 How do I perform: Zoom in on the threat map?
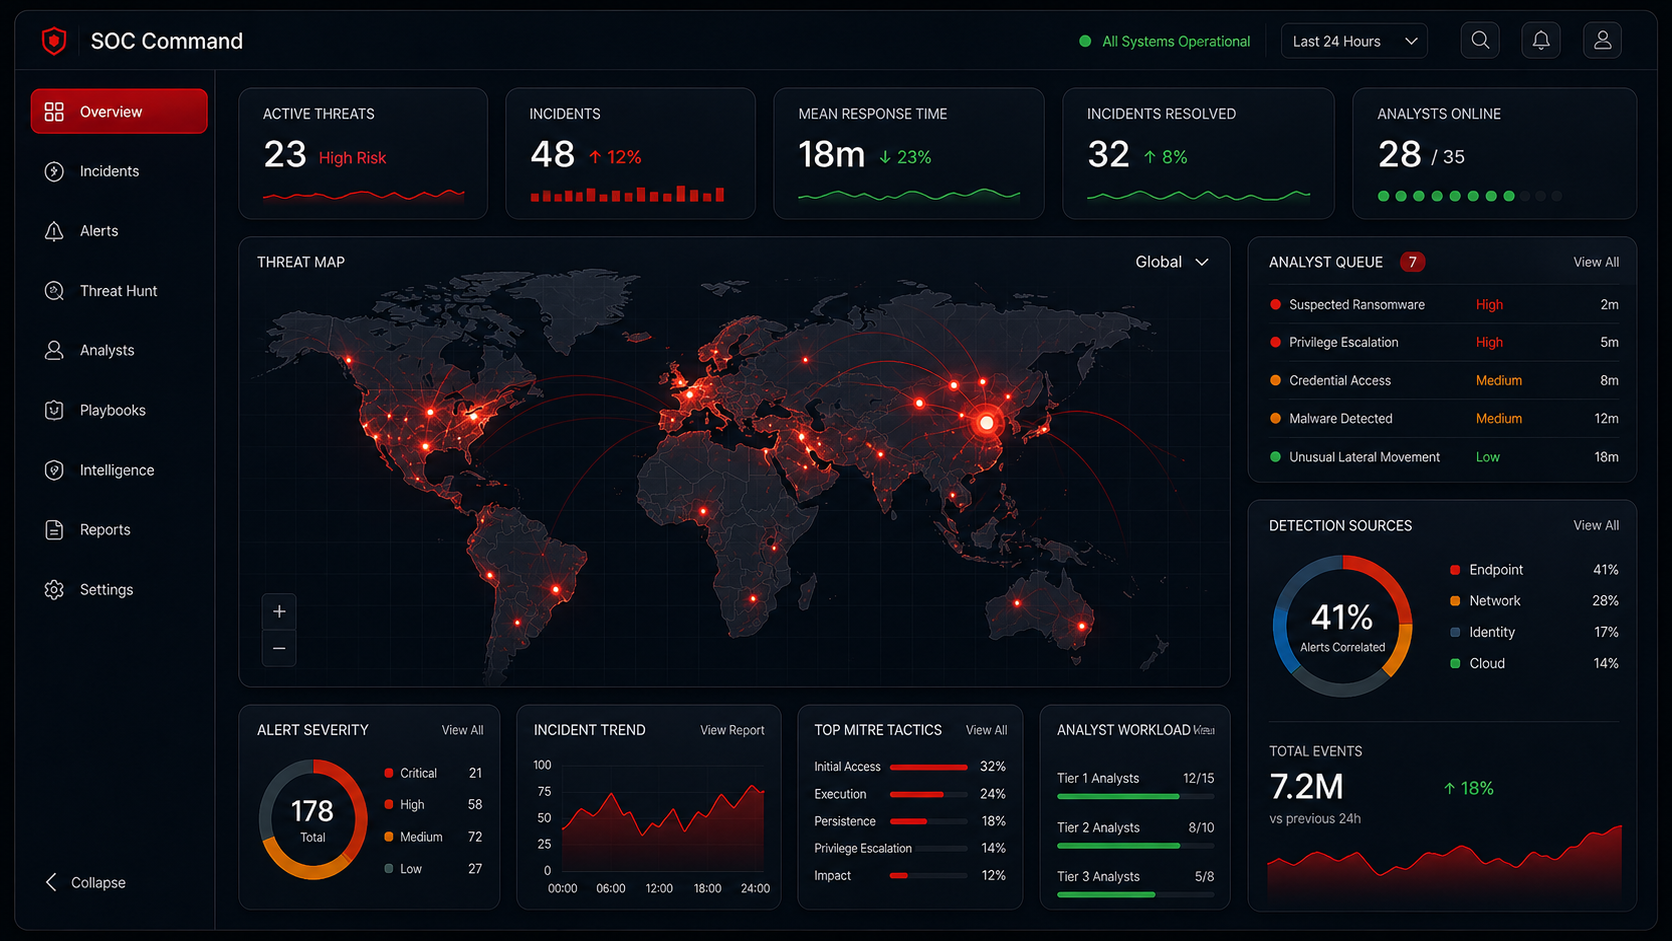(279, 611)
